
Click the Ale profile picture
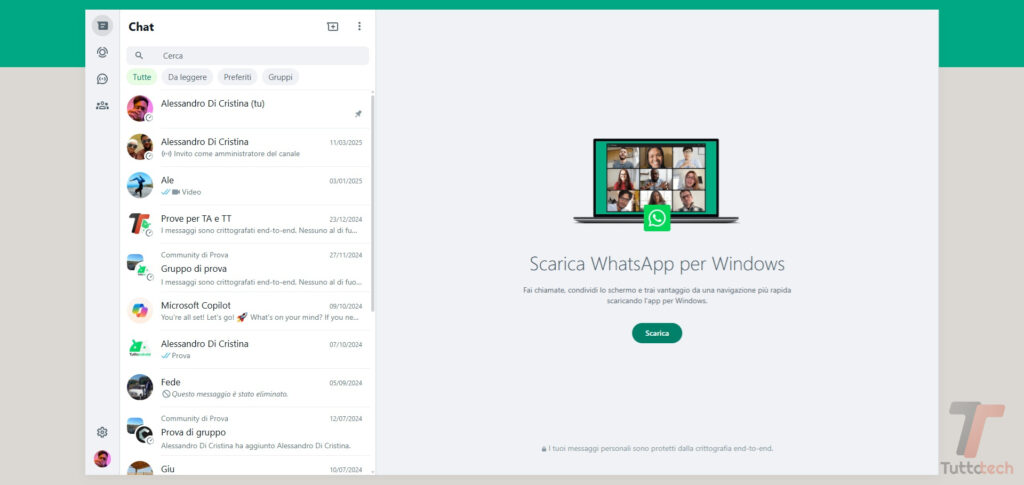tap(140, 185)
